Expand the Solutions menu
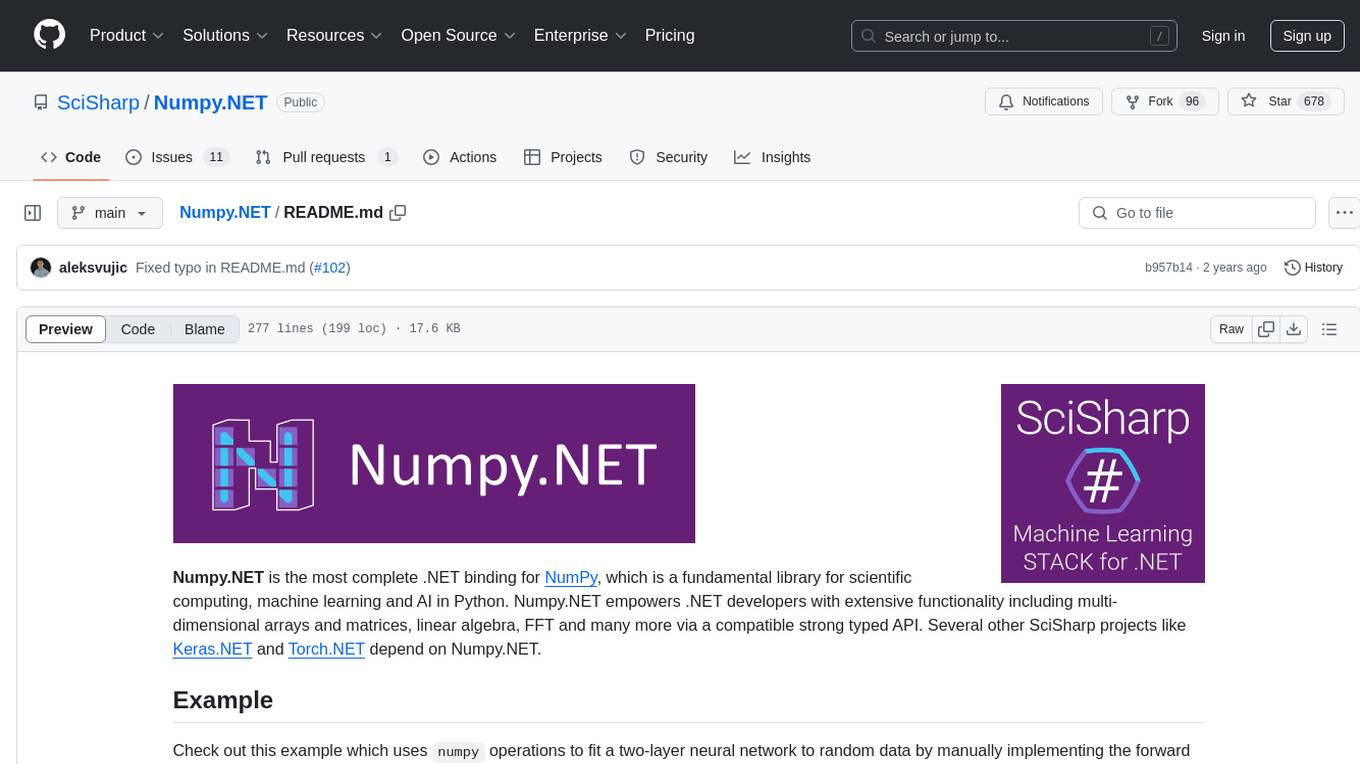 225,35
